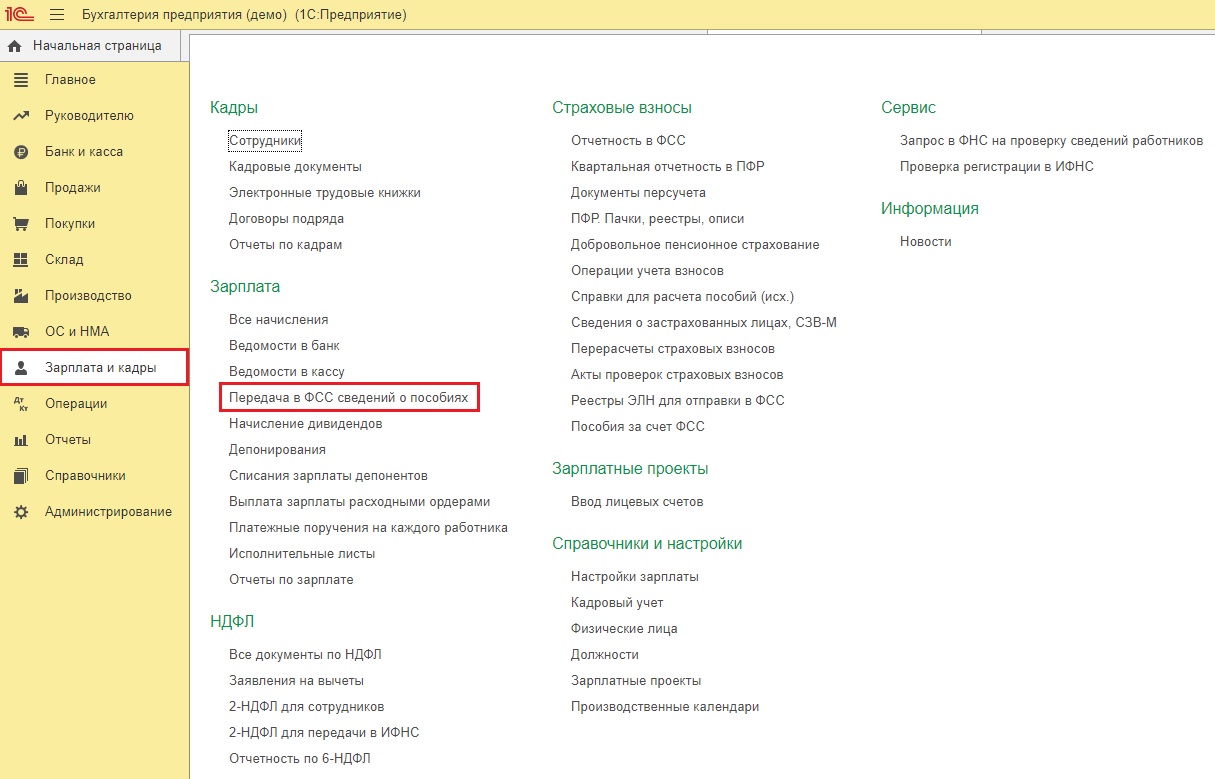1215x779 pixels.
Task: Open the hamburger main menu icon
Action: point(57,15)
